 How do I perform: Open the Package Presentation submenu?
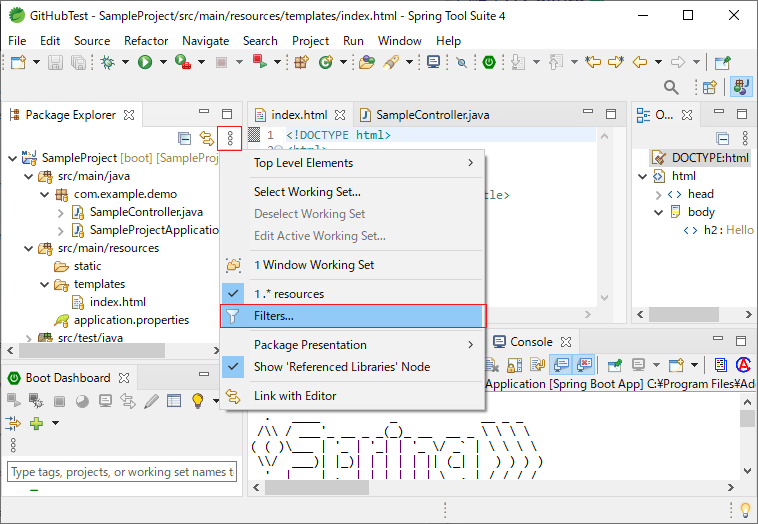tap(353, 345)
